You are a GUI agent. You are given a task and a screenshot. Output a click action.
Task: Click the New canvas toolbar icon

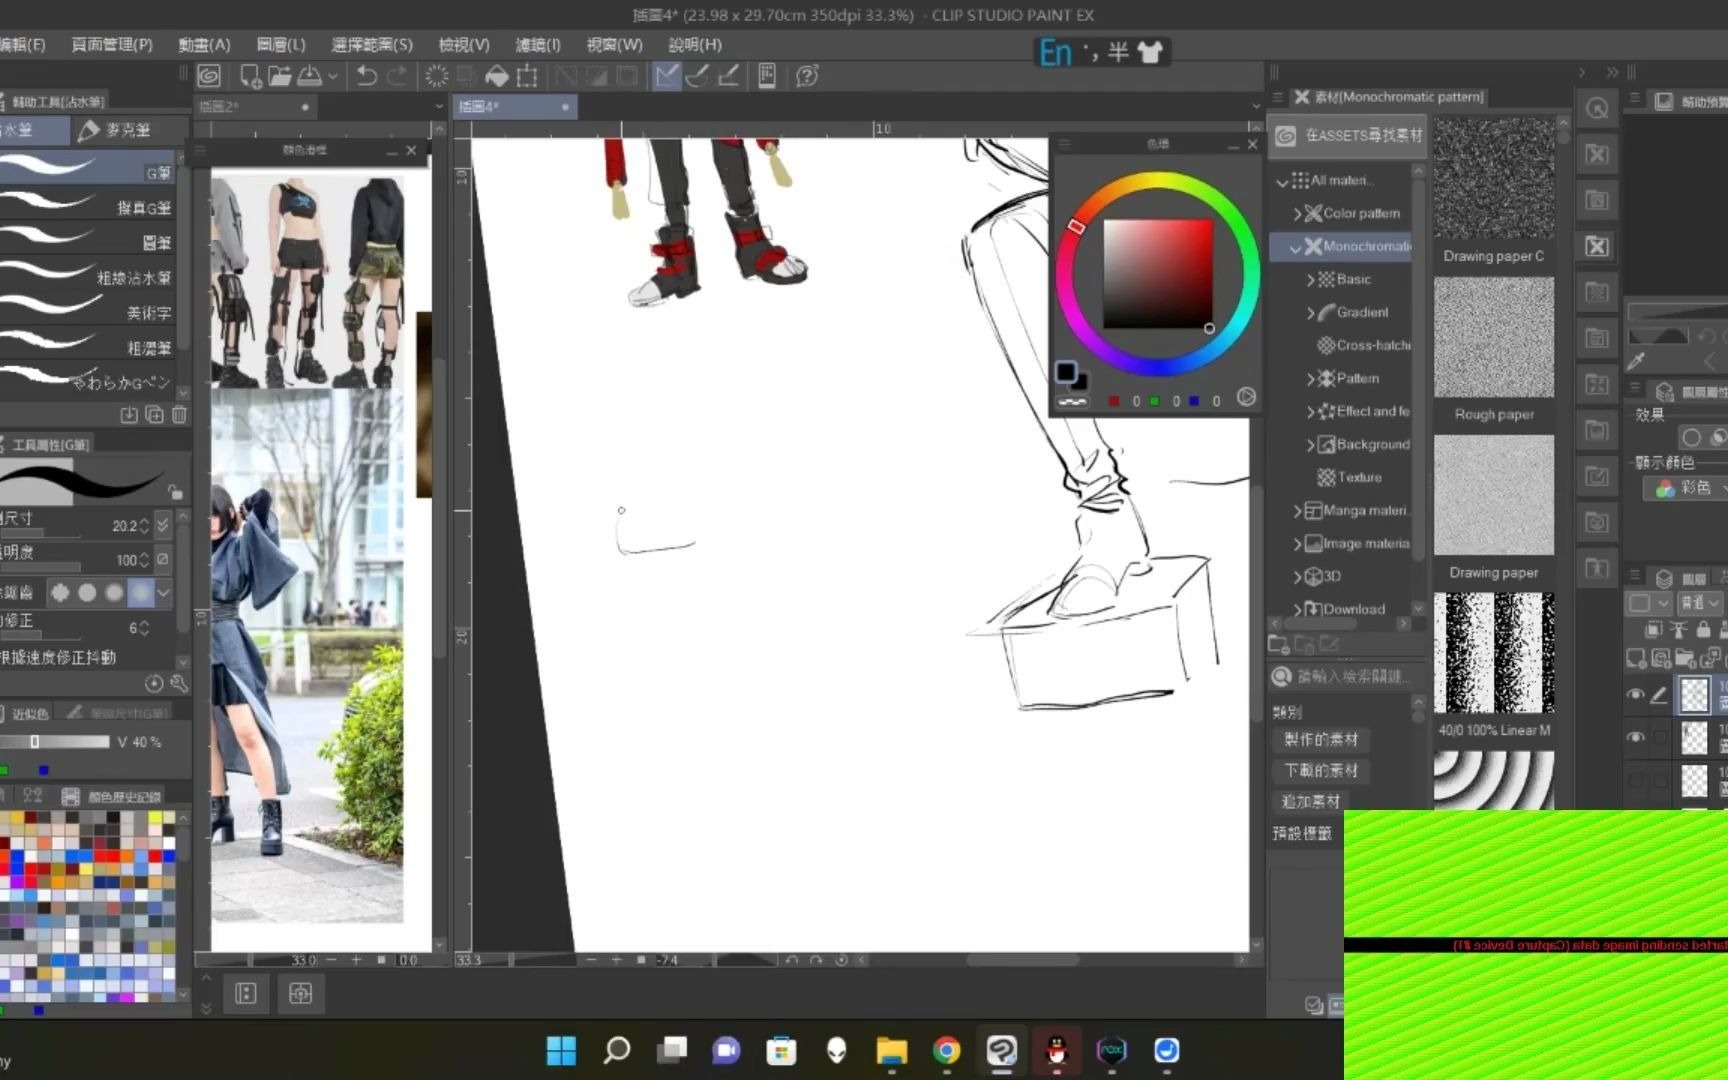coord(250,76)
